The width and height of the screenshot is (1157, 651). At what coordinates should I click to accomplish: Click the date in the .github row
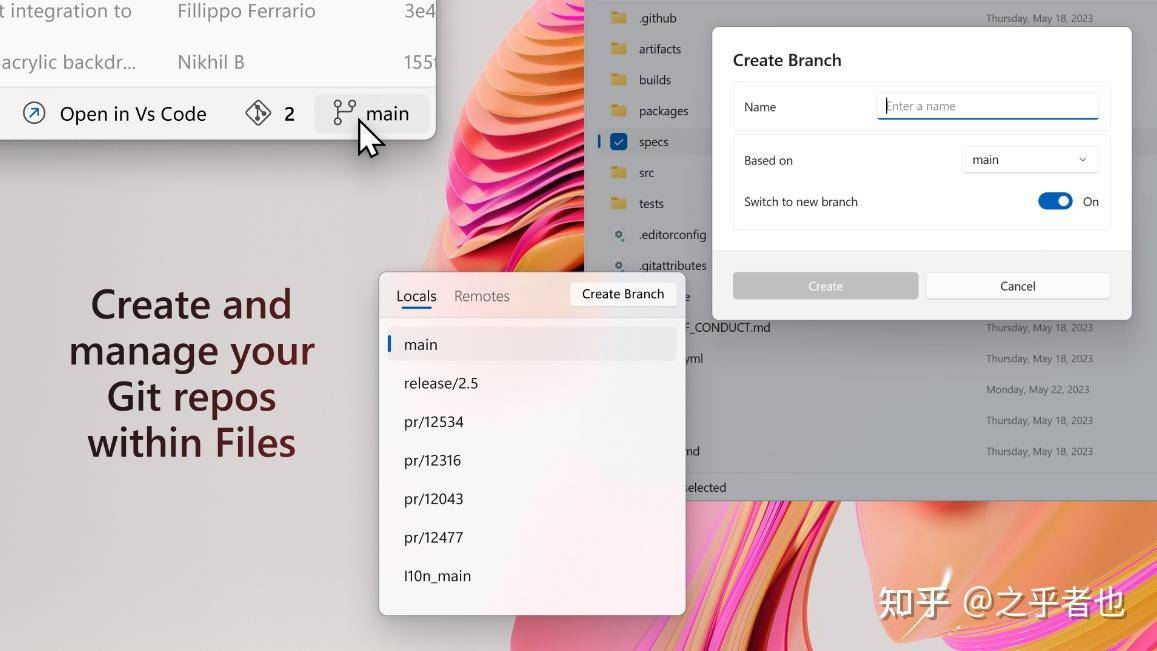1040,18
